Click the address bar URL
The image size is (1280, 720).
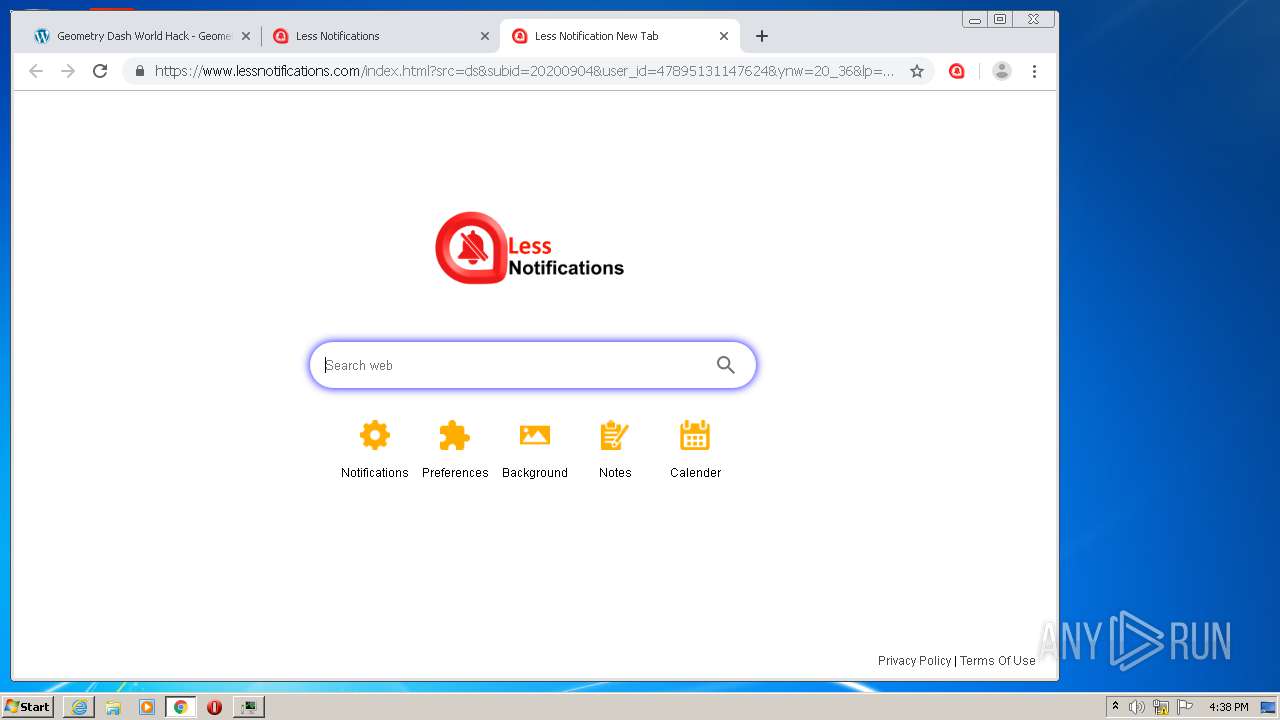[524, 71]
